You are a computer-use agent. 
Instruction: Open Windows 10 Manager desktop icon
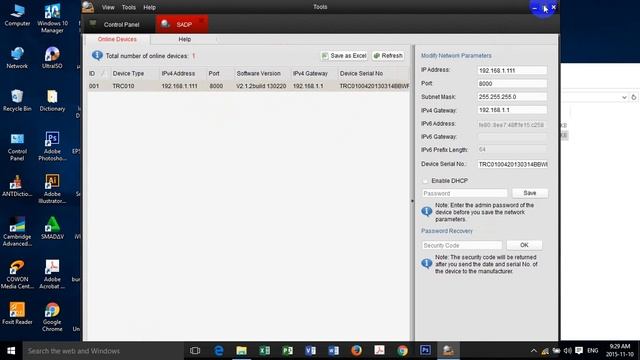click(x=52, y=18)
